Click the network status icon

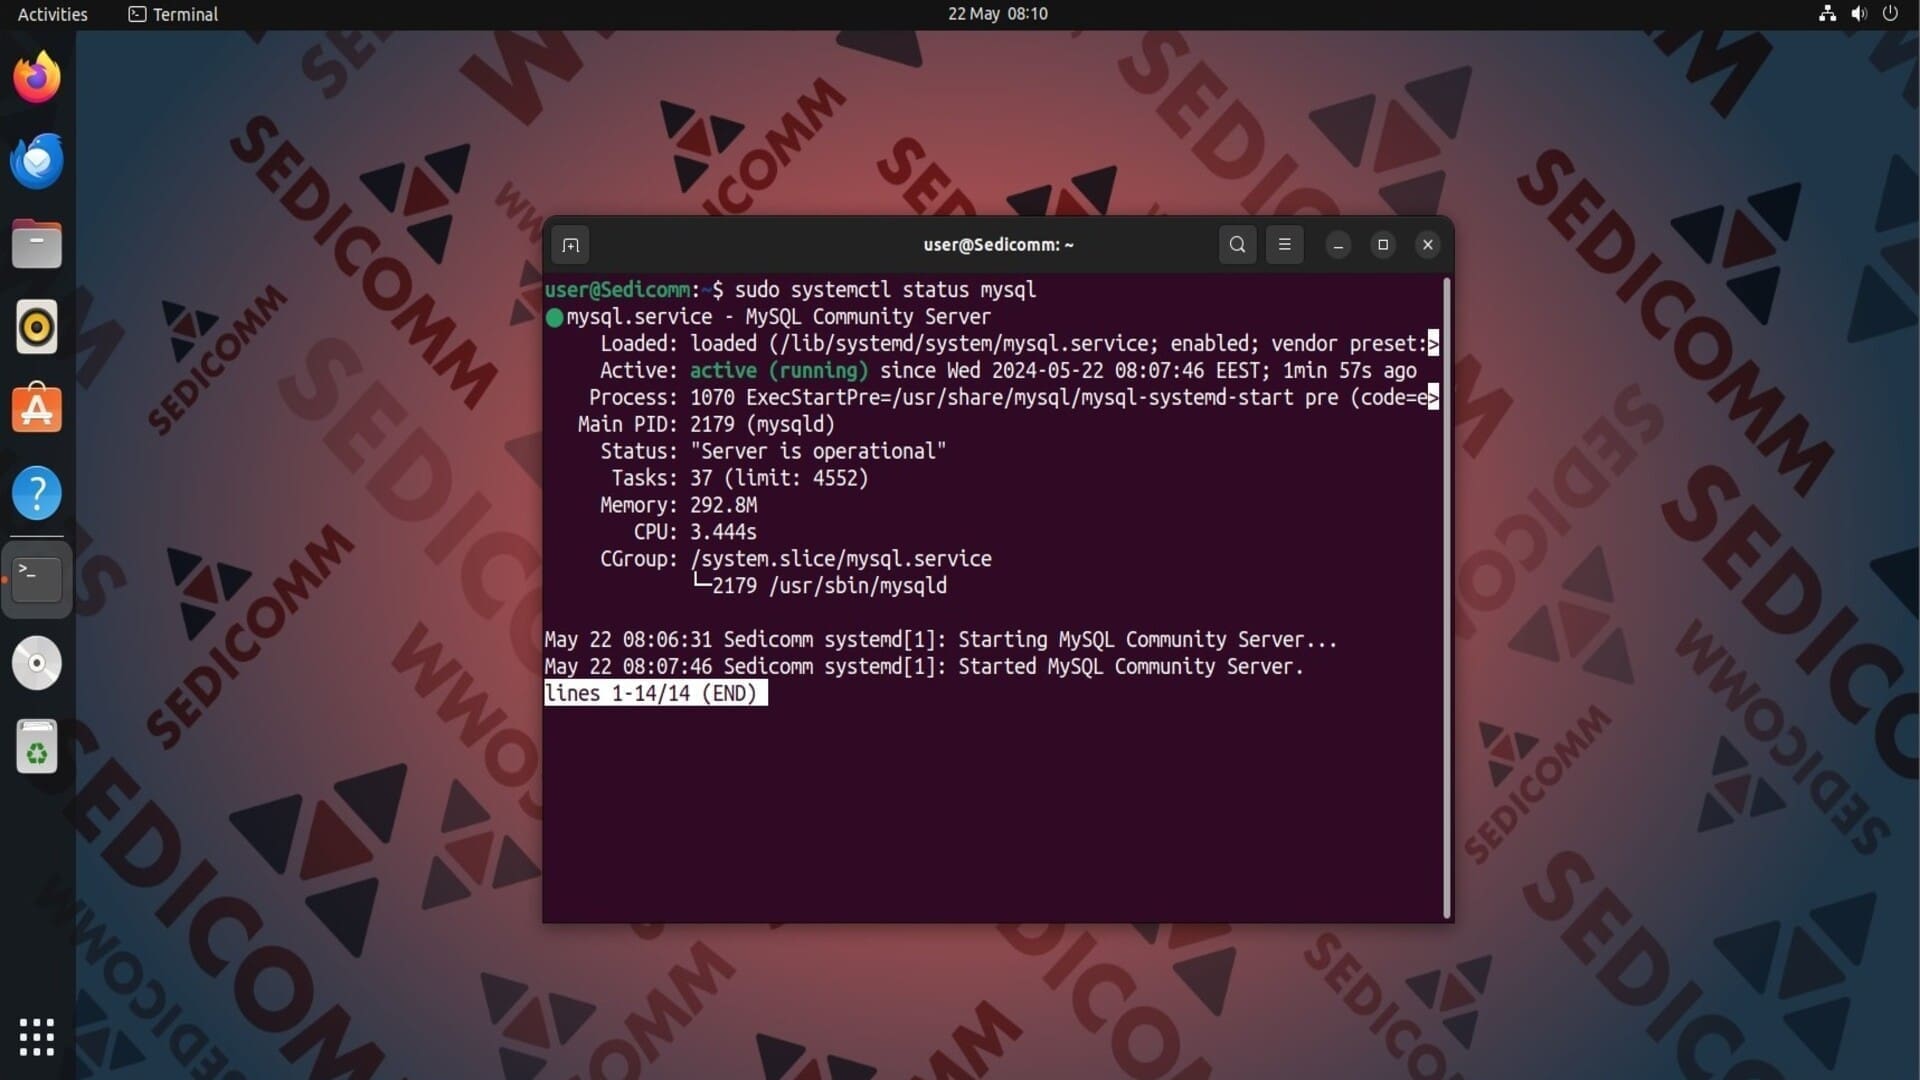pos(1827,14)
